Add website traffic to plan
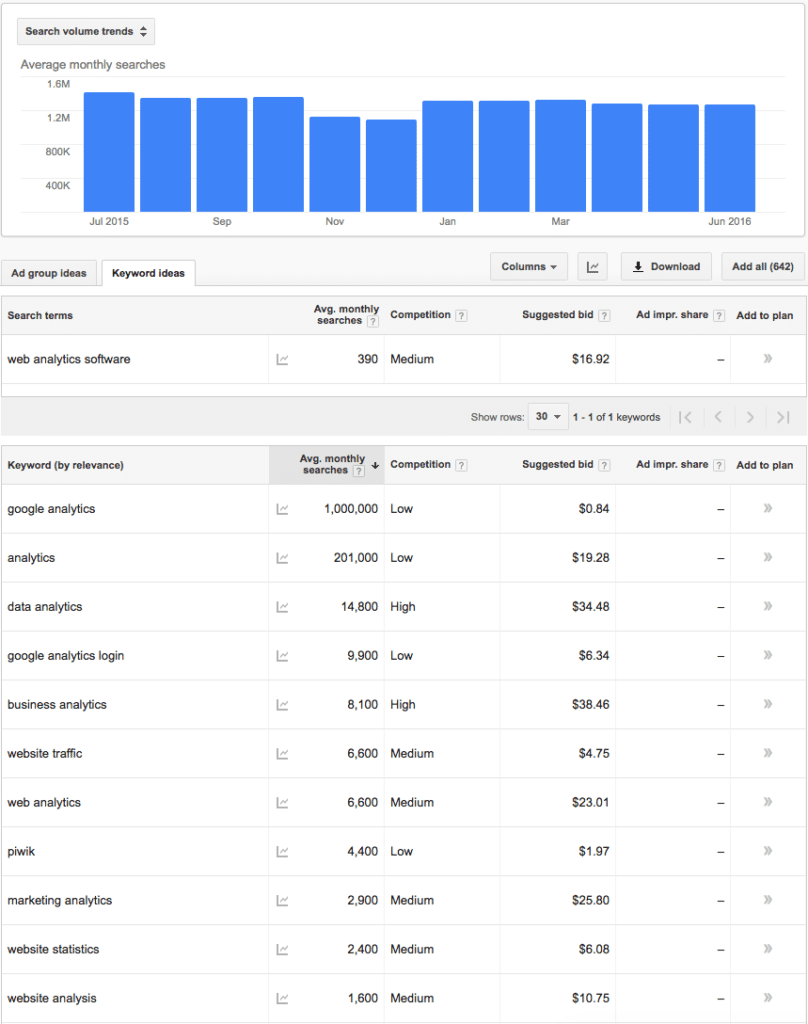This screenshot has height=1024, width=808. [x=768, y=753]
